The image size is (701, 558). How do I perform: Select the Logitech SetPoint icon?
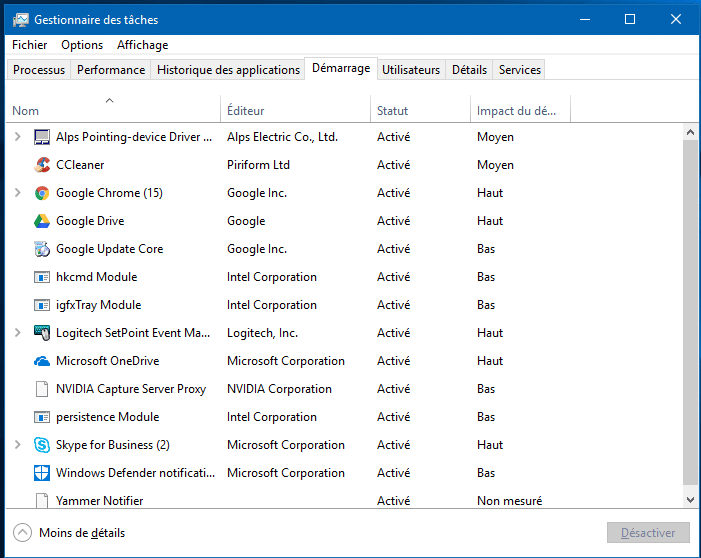click(42, 333)
